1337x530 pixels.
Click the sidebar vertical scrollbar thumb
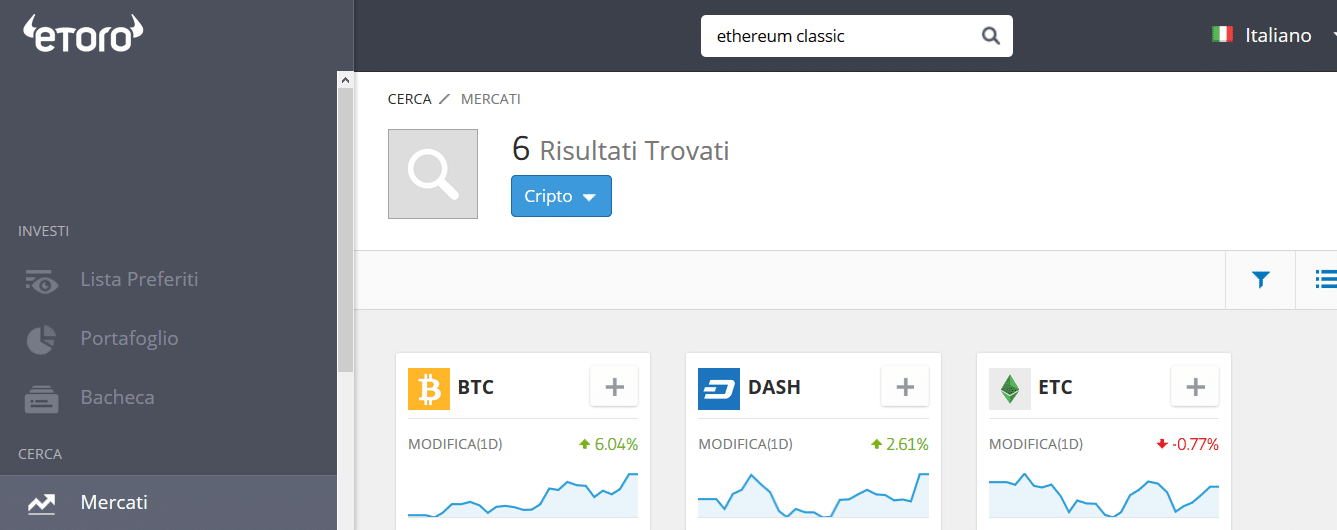(346, 230)
